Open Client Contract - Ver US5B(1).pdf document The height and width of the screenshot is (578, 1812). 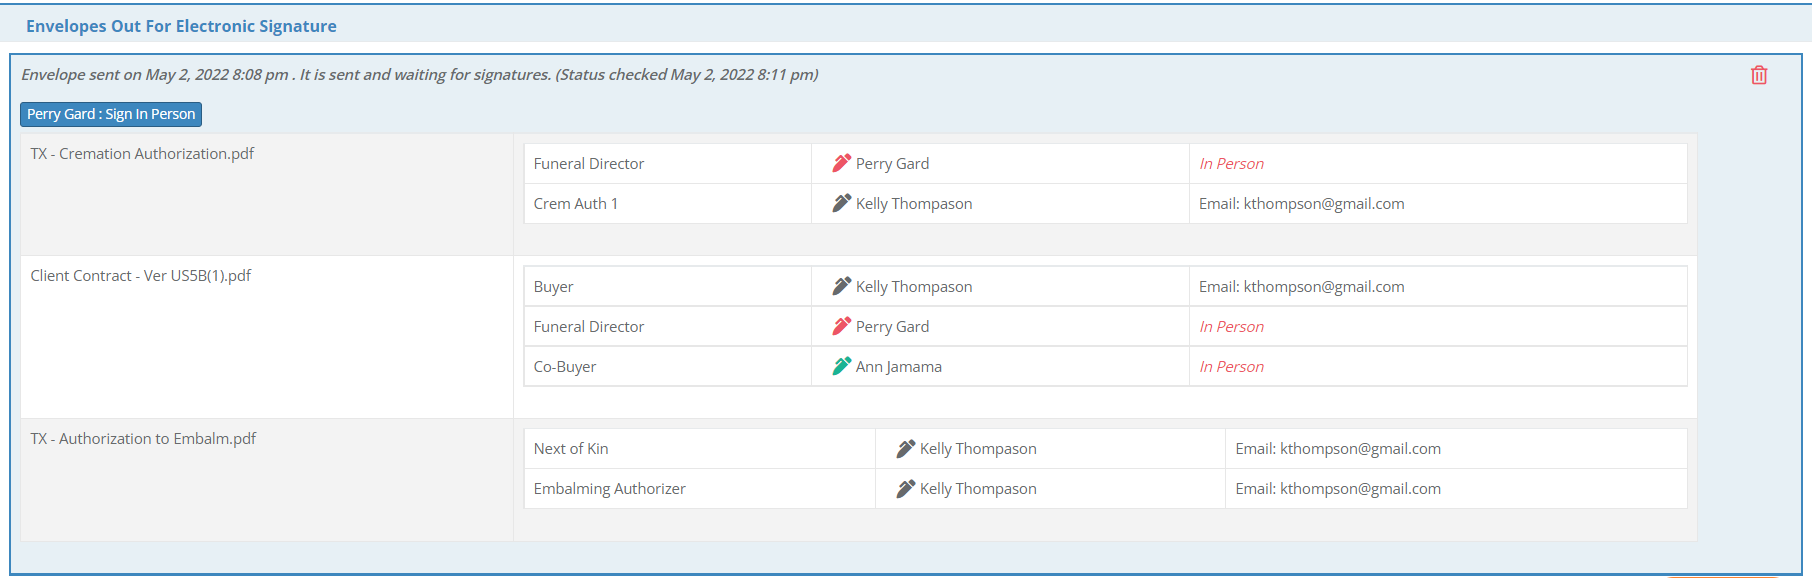pyautogui.click(x=141, y=276)
